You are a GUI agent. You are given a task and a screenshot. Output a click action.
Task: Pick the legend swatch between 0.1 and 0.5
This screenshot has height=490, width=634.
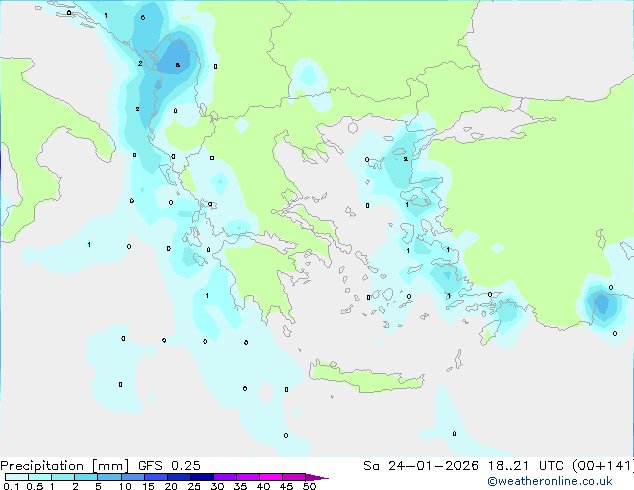tap(17, 477)
